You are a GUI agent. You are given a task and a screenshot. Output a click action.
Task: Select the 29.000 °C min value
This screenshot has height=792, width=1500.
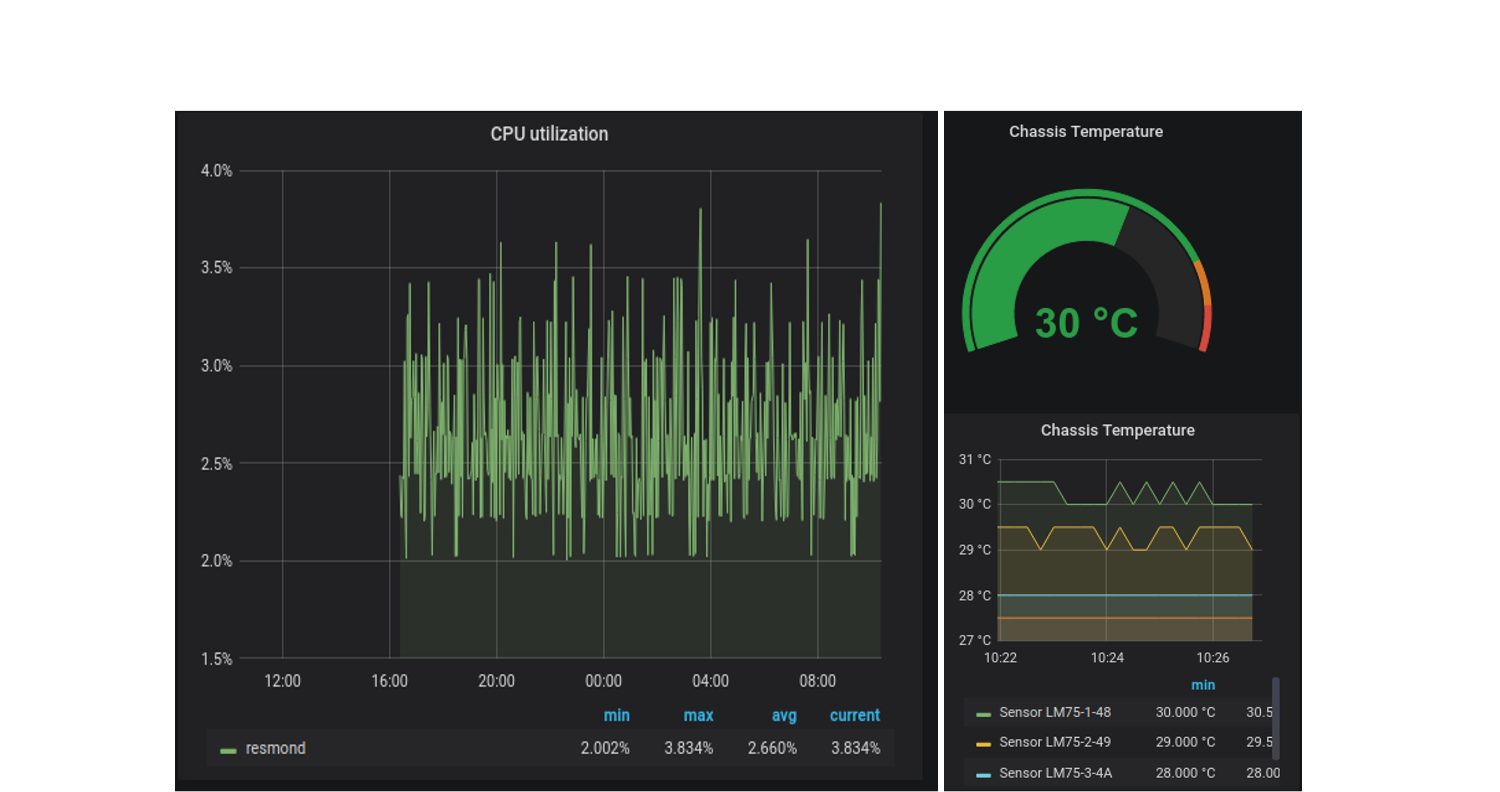coord(1186,742)
